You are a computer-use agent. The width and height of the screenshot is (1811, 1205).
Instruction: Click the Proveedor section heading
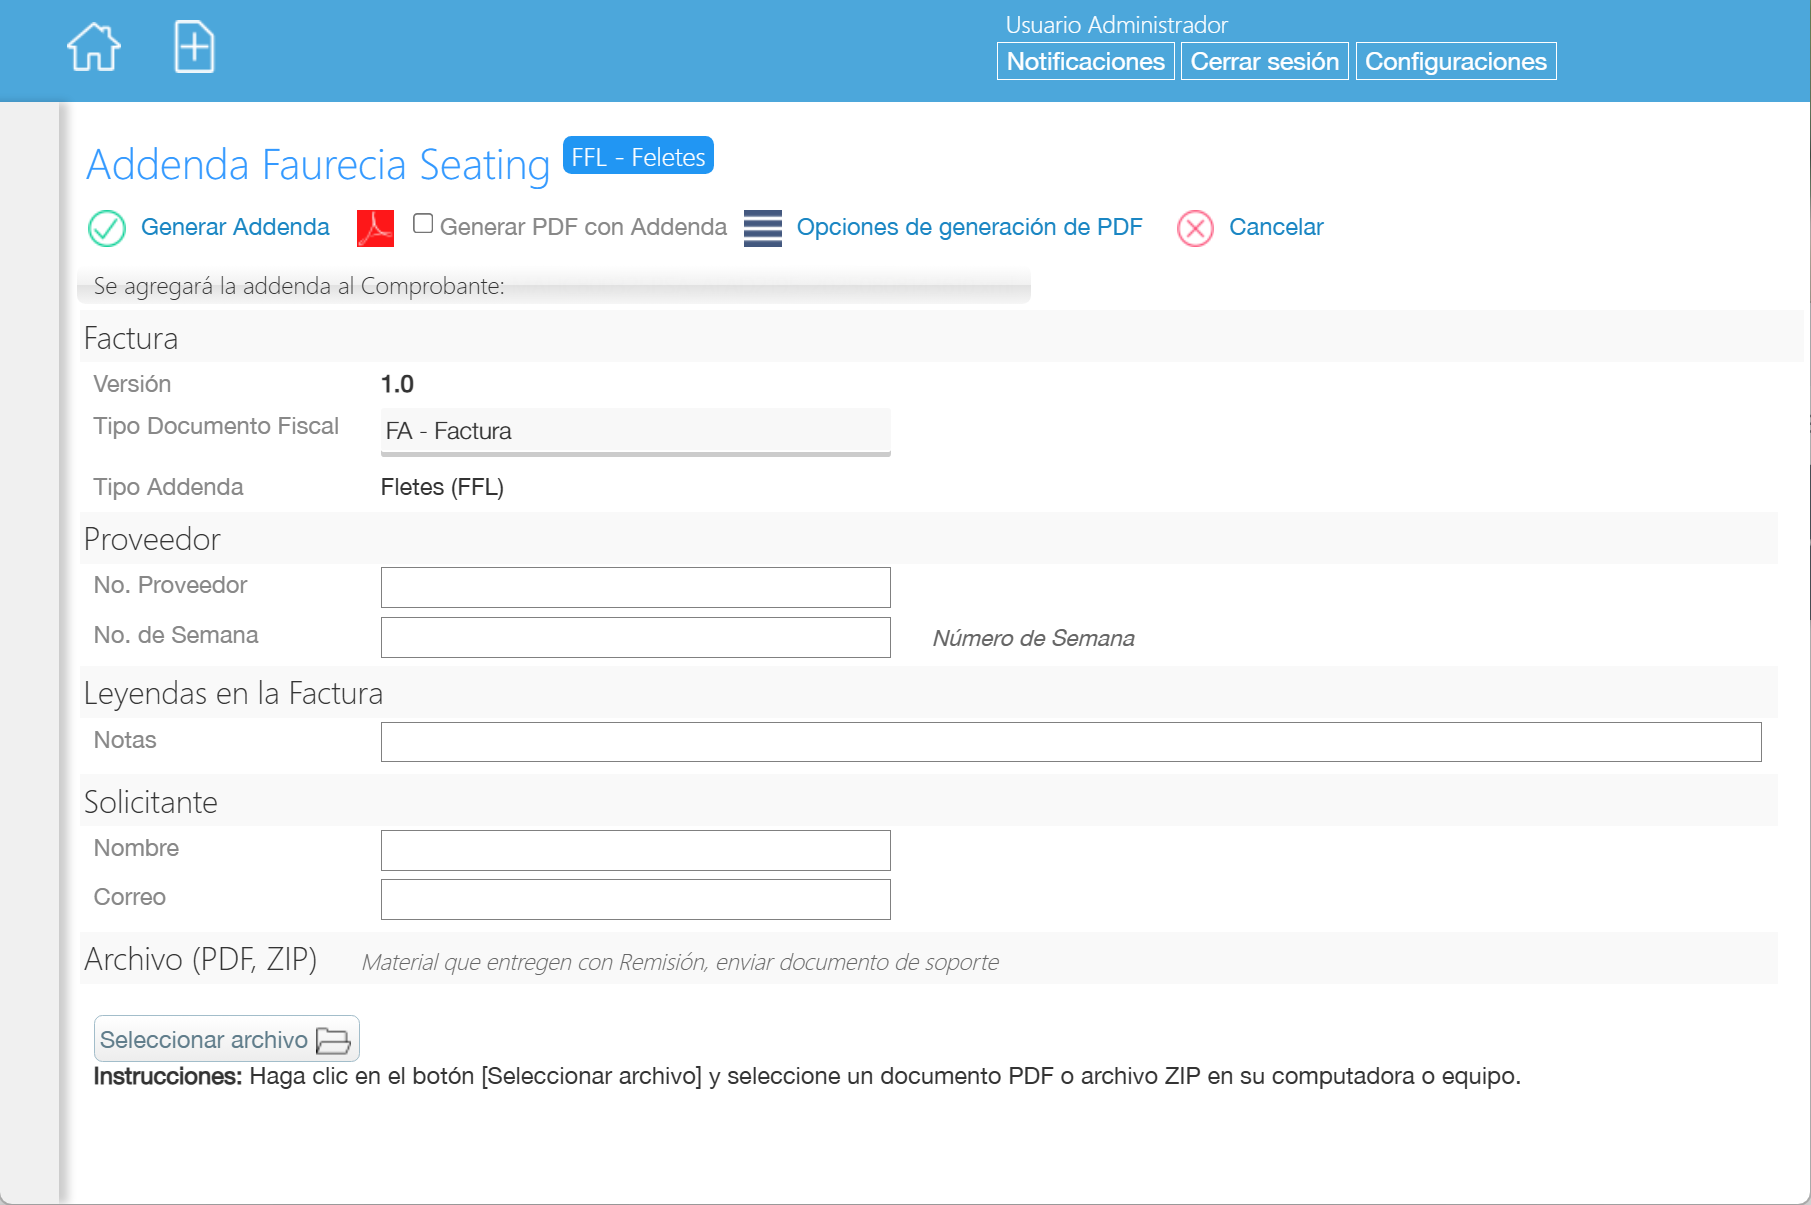152,539
